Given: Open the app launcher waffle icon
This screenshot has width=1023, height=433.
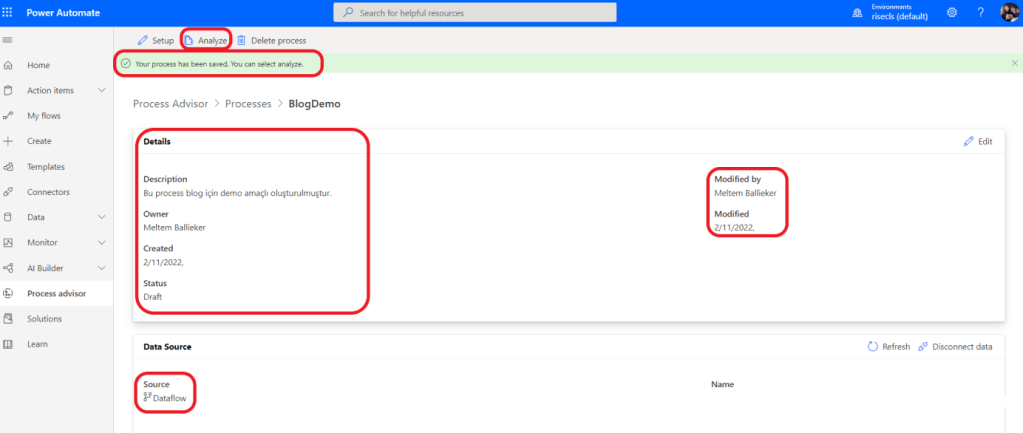Looking at the screenshot, I should click(9, 12).
